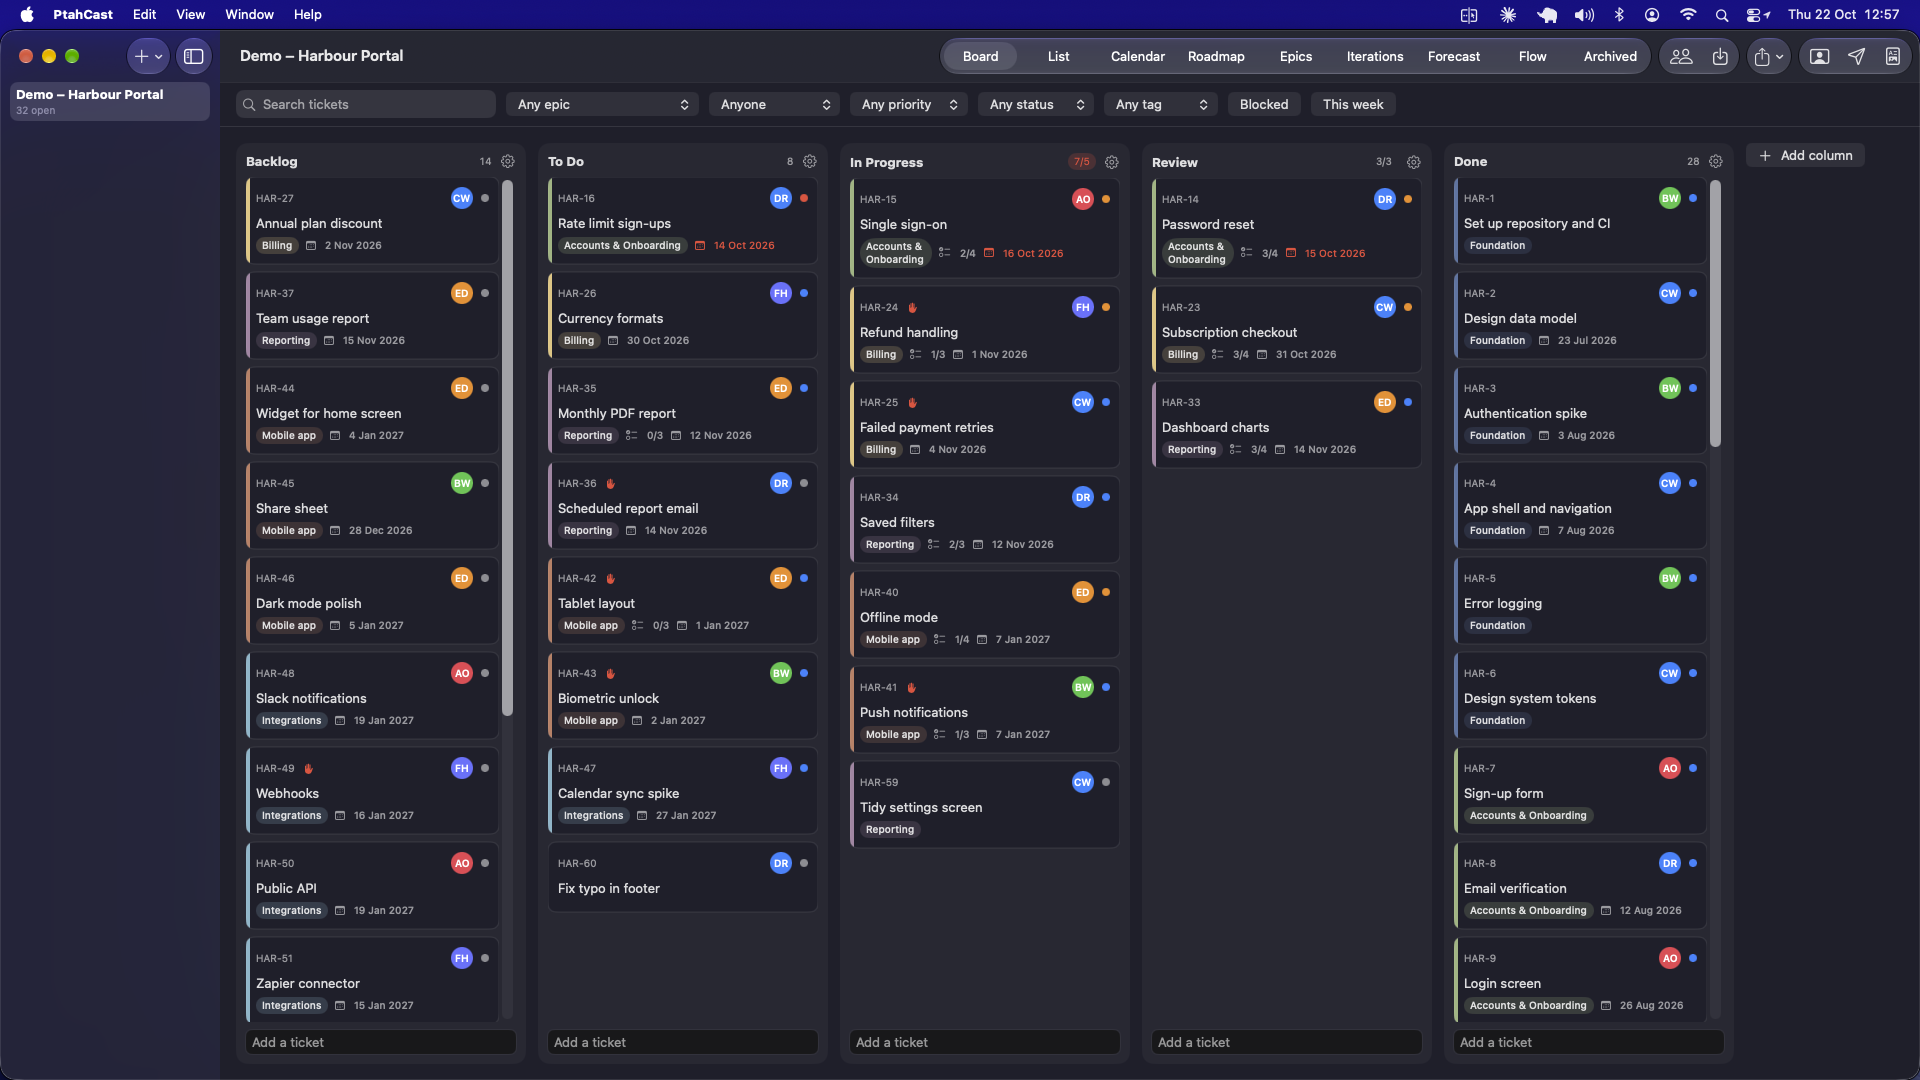Image resolution: width=1920 pixels, height=1080 pixels.
Task: Click the presentation mode icon
Action: 1820,57
